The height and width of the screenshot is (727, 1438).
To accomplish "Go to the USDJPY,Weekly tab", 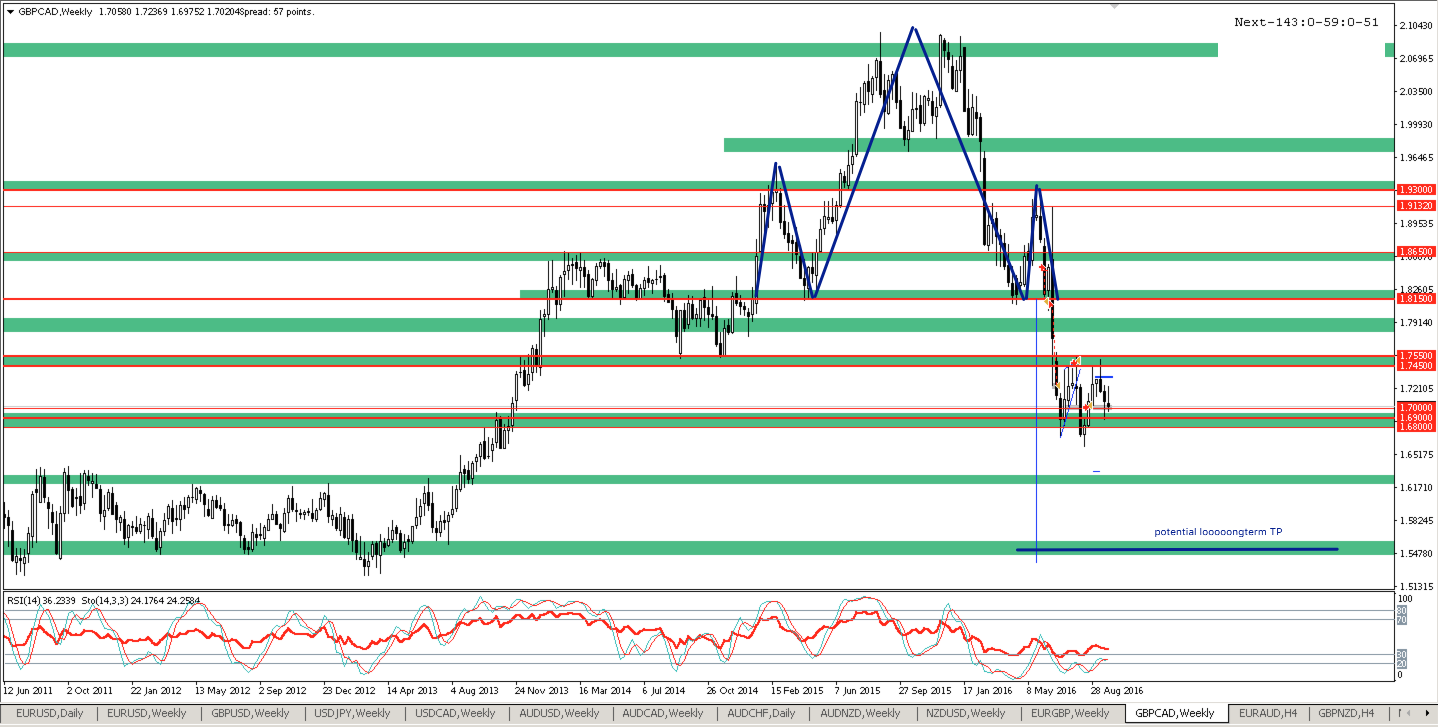I will tap(354, 713).
